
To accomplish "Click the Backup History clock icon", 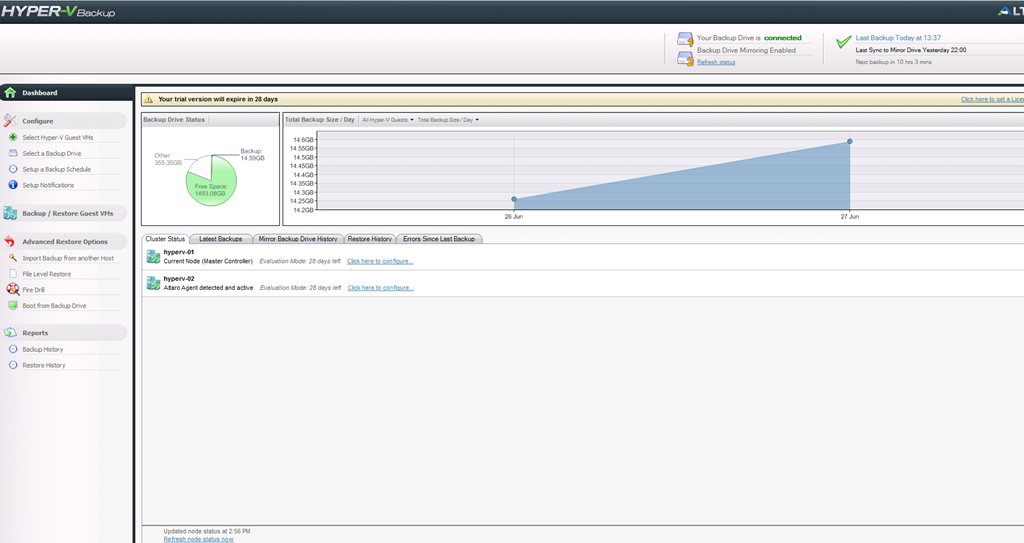I will [x=13, y=349].
